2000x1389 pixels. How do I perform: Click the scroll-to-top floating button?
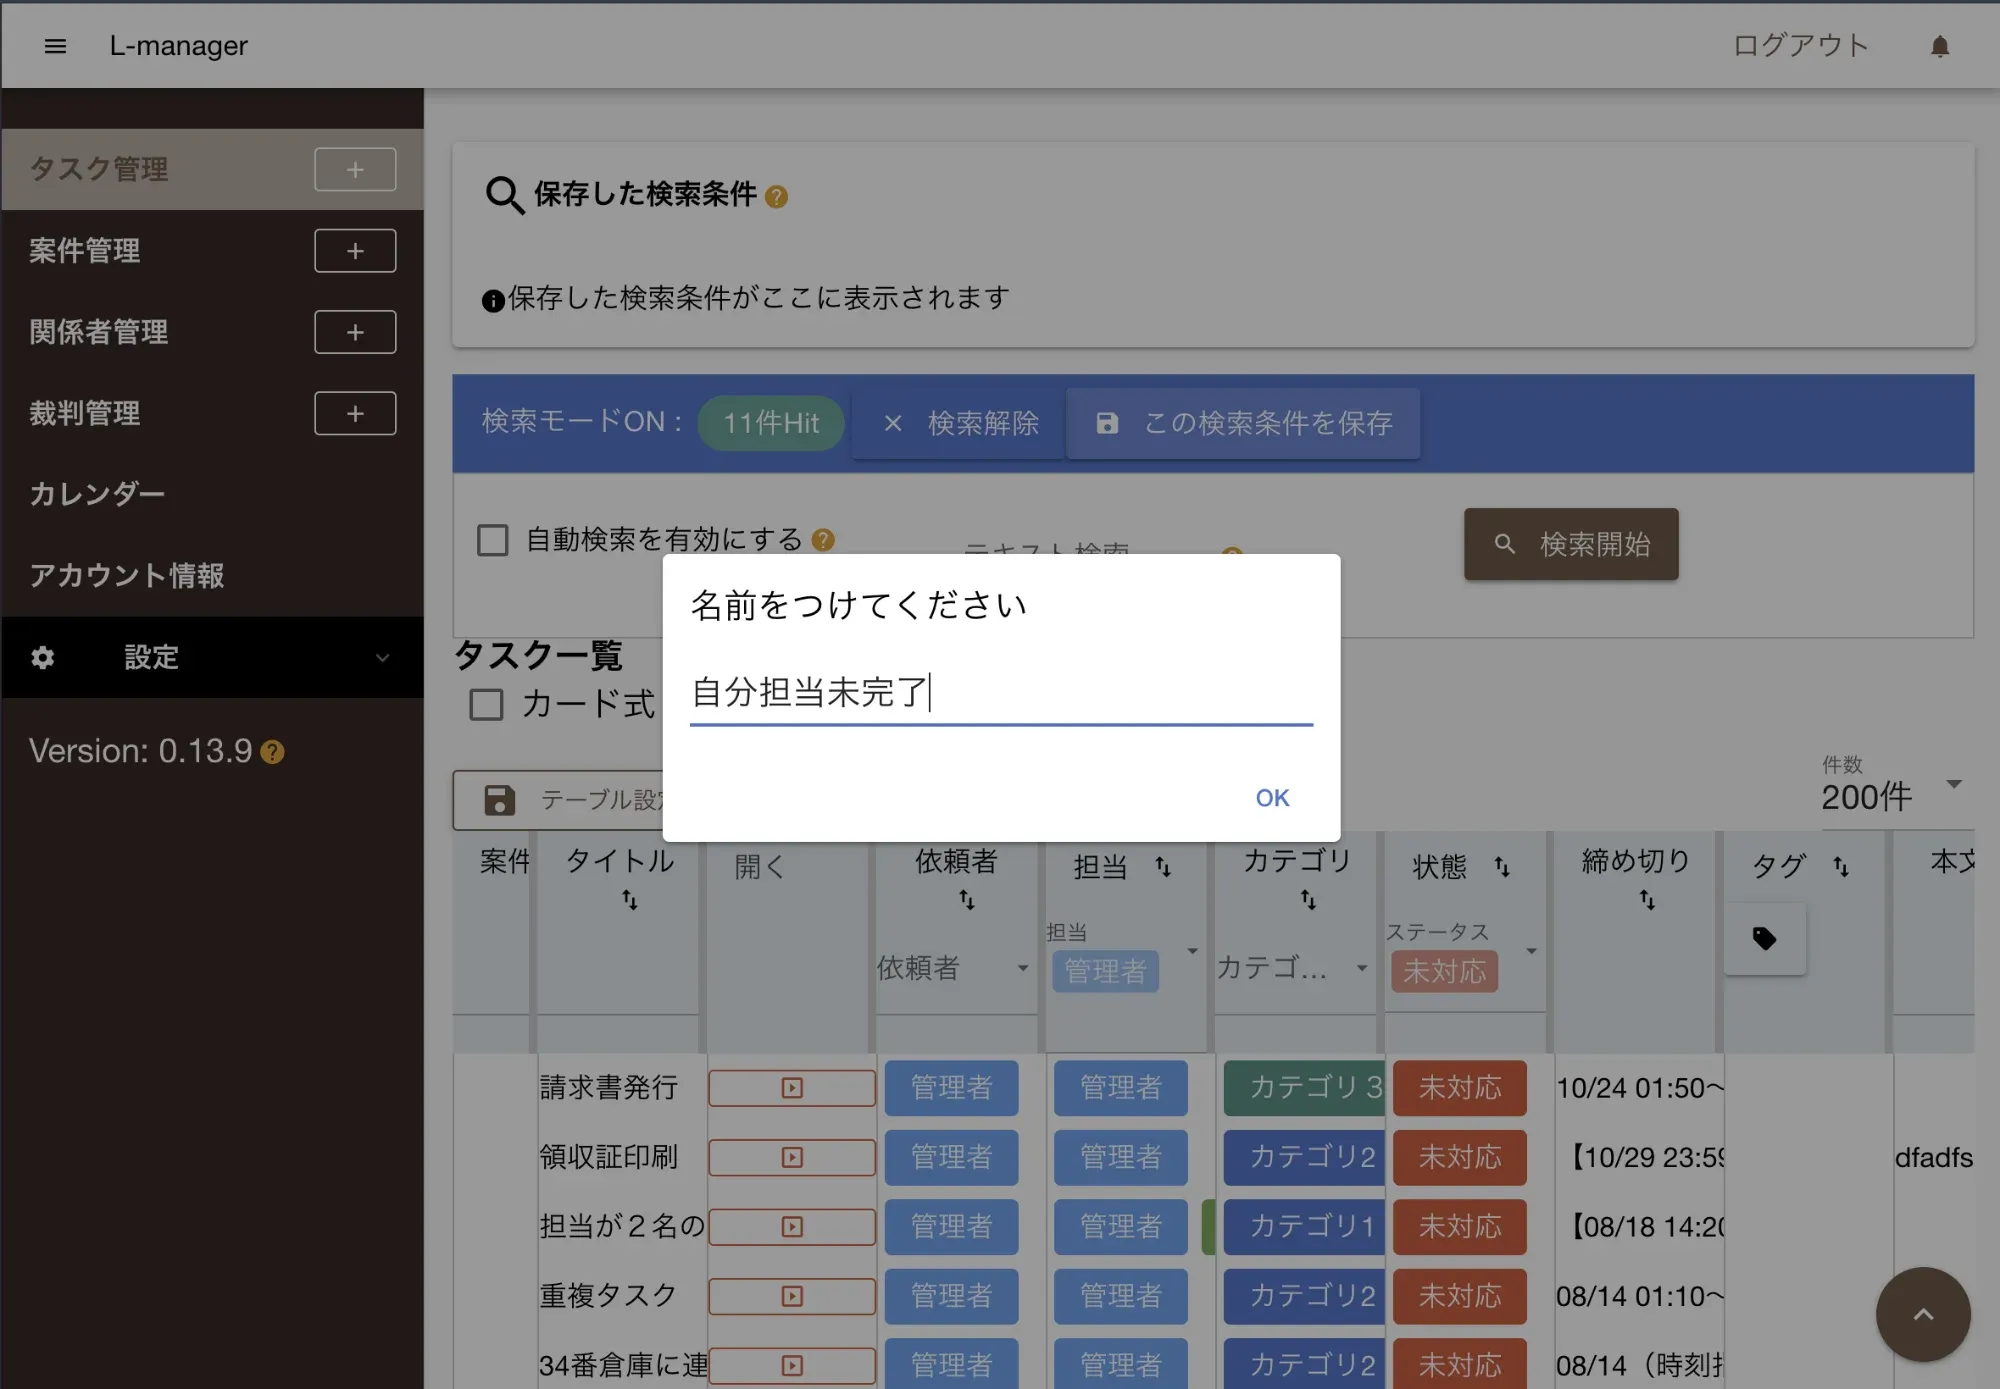pos(1922,1314)
